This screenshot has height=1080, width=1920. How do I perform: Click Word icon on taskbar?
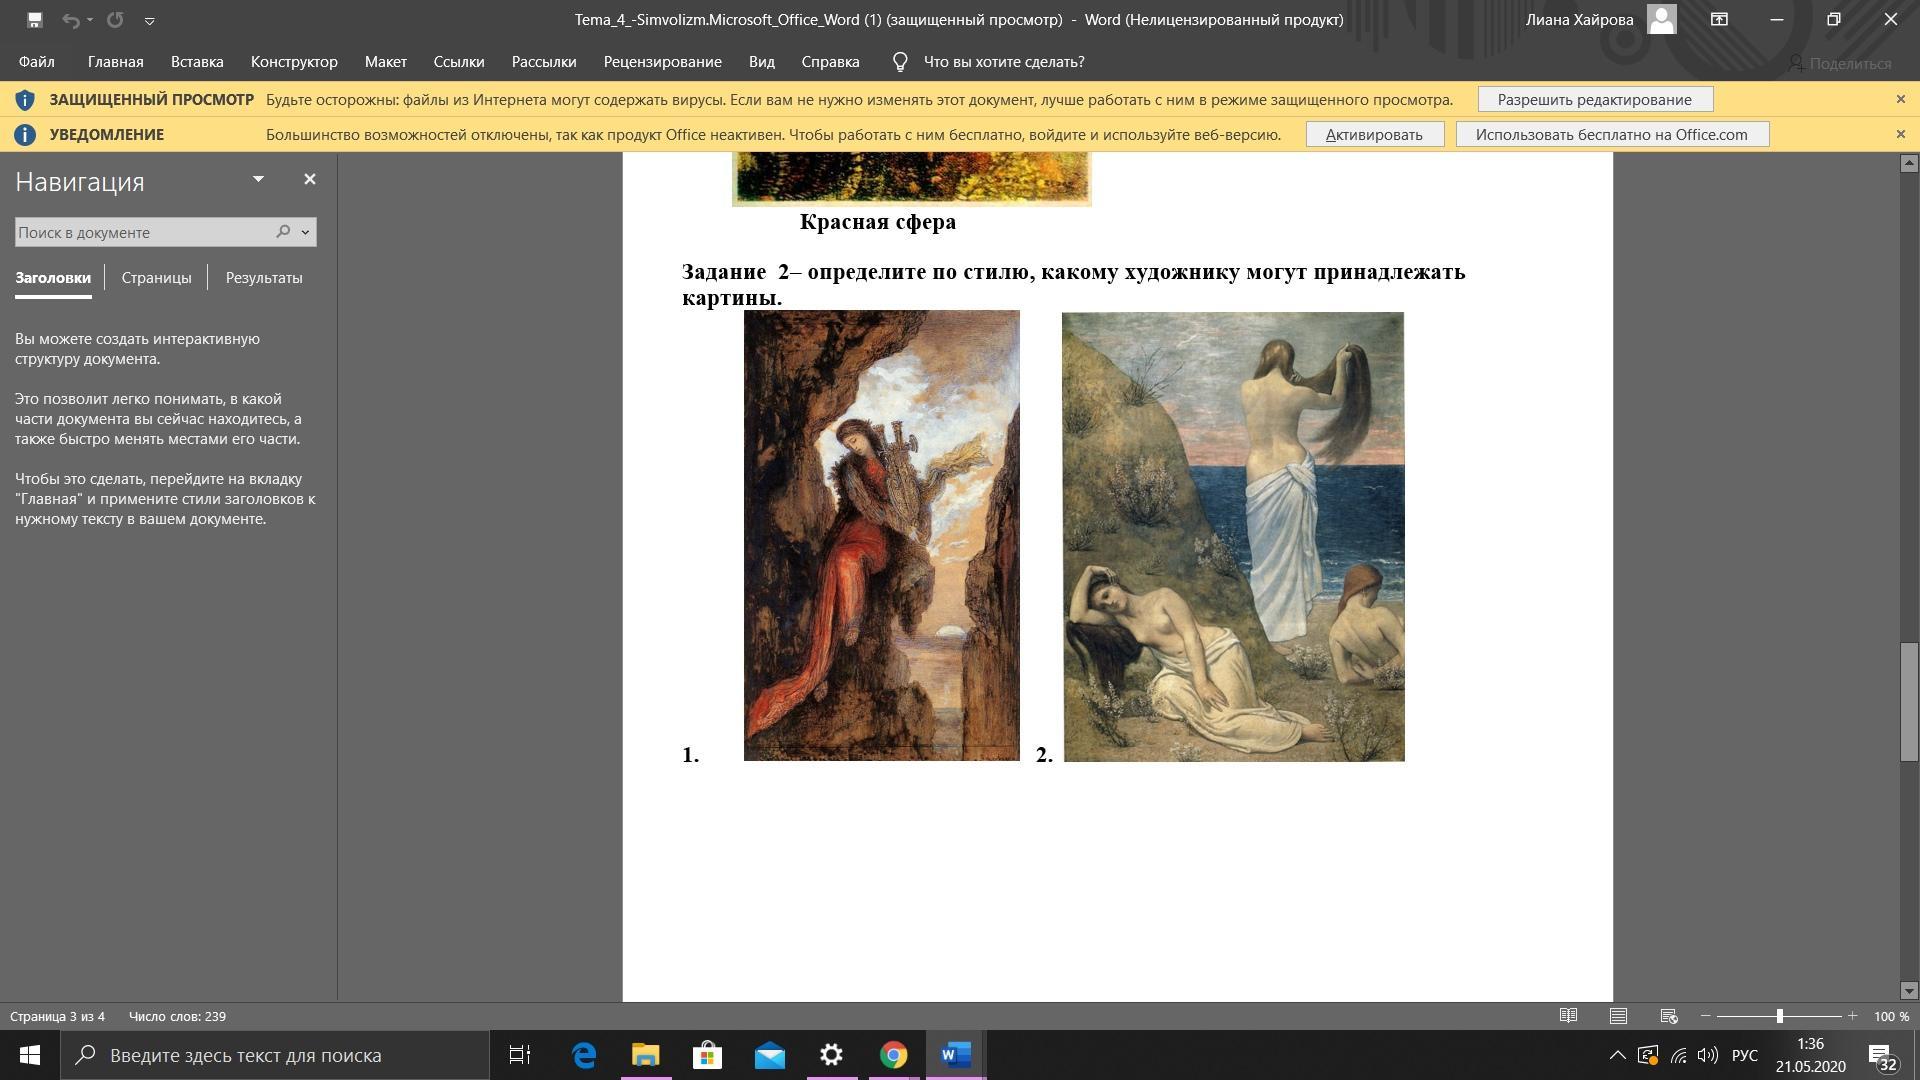tap(955, 1055)
